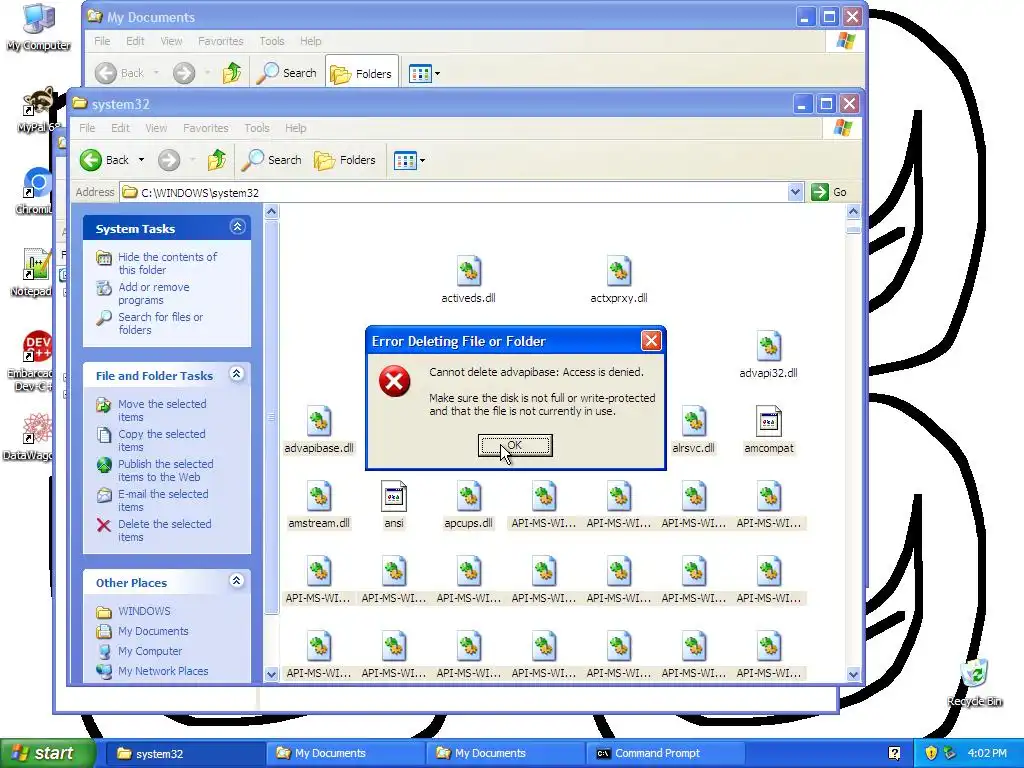The height and width of the screenshot is (768, 1024).
Task: Close the Error Deleting File dialog
Action: click(x=651, y=340)
